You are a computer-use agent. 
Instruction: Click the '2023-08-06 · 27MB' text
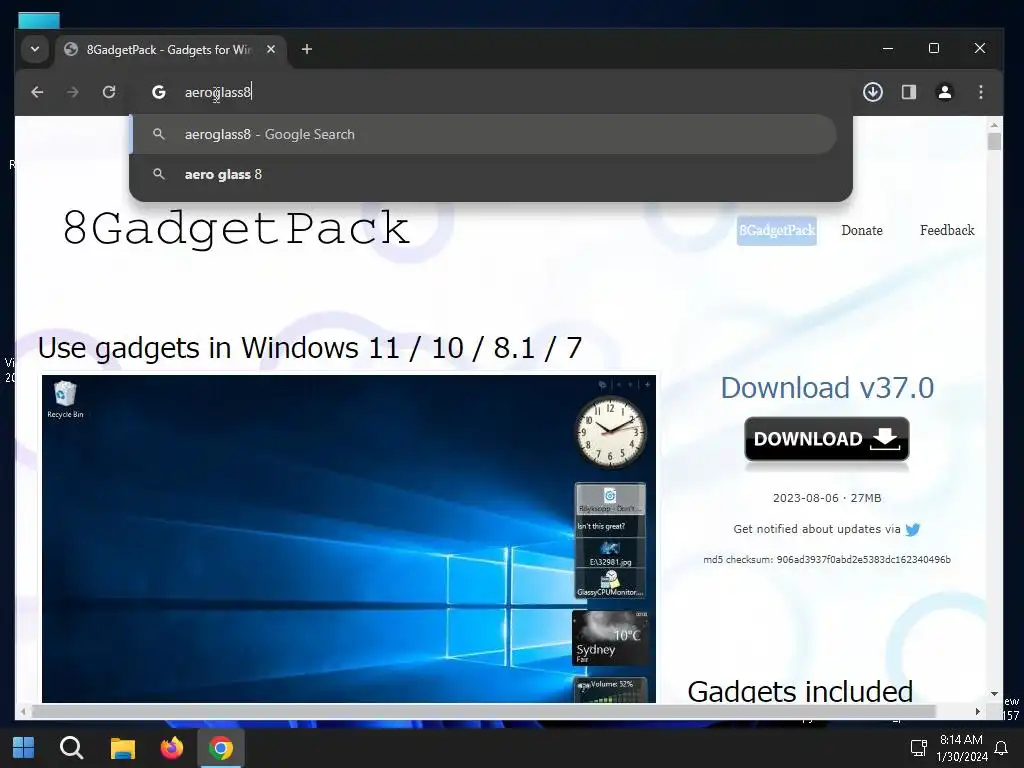pyautogui.click(x=827, y=498)
